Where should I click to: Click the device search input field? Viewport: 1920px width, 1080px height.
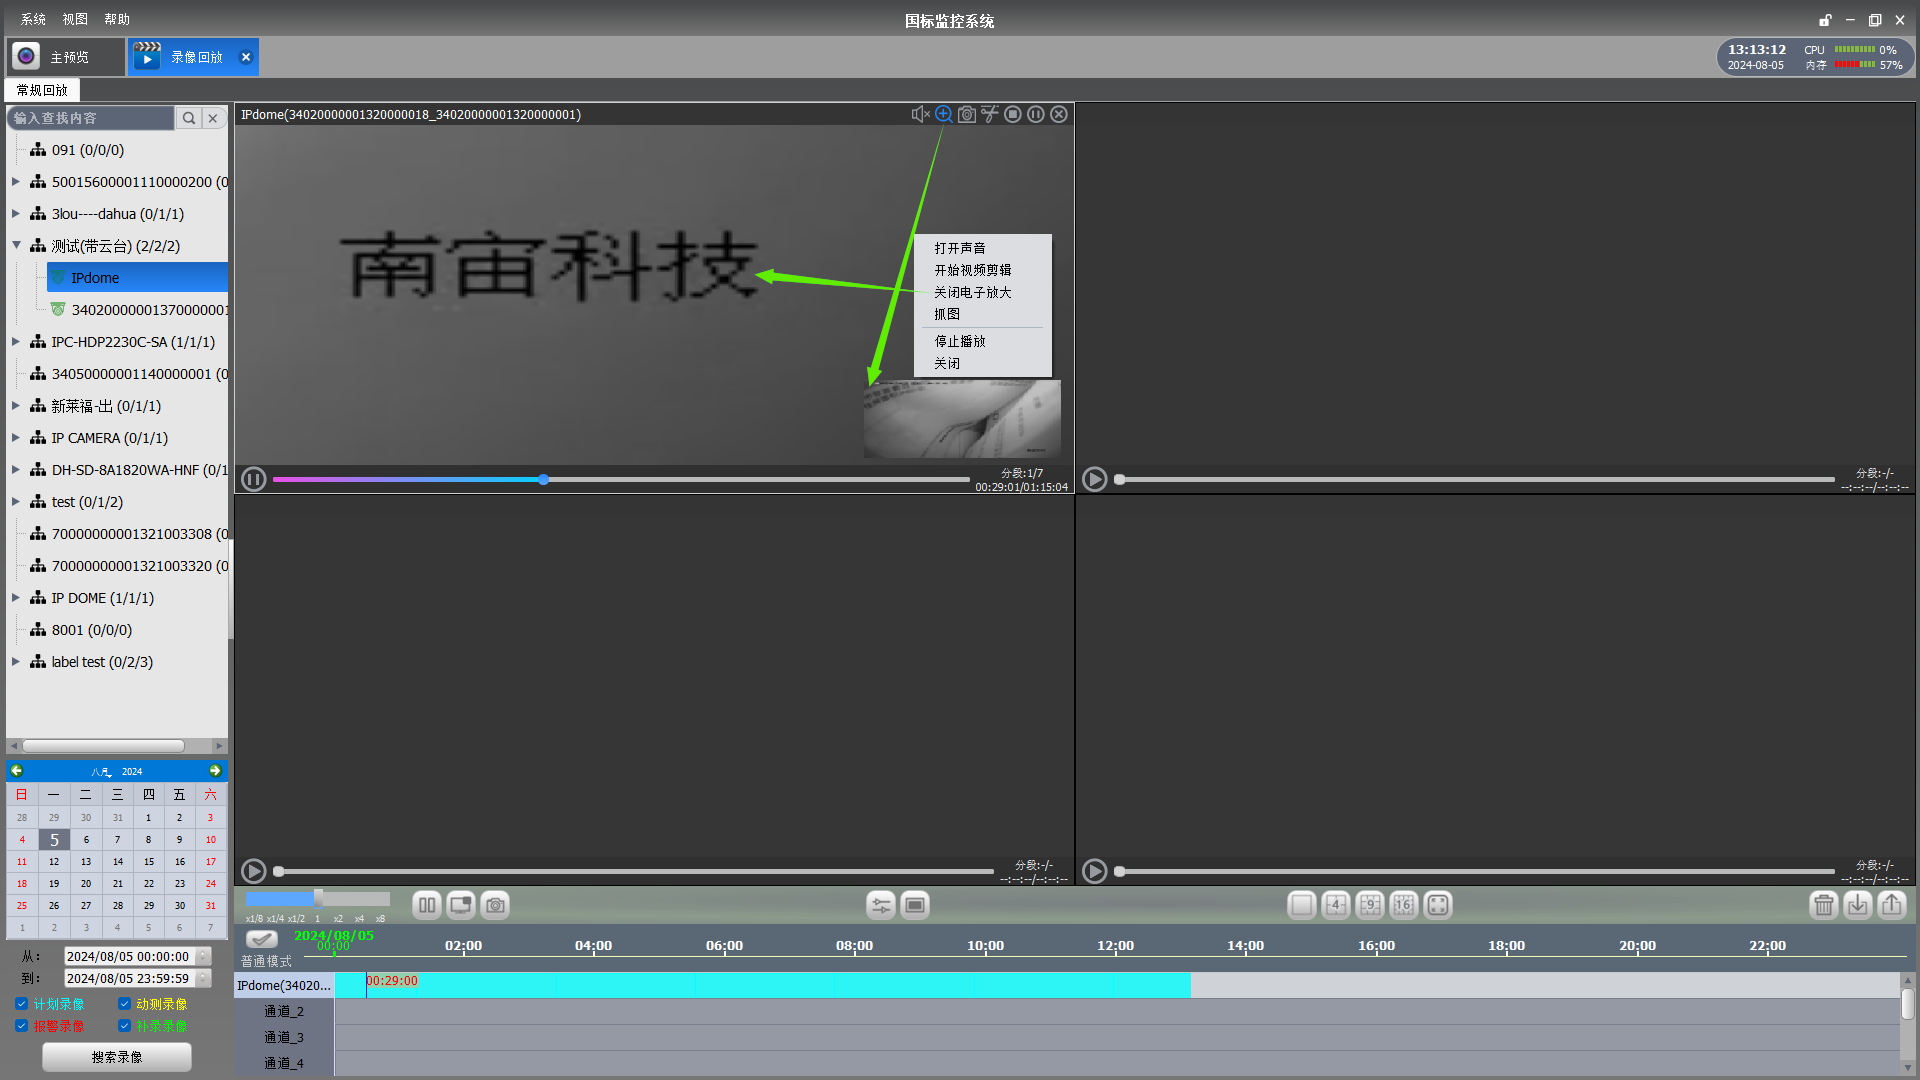pos(90,118)
